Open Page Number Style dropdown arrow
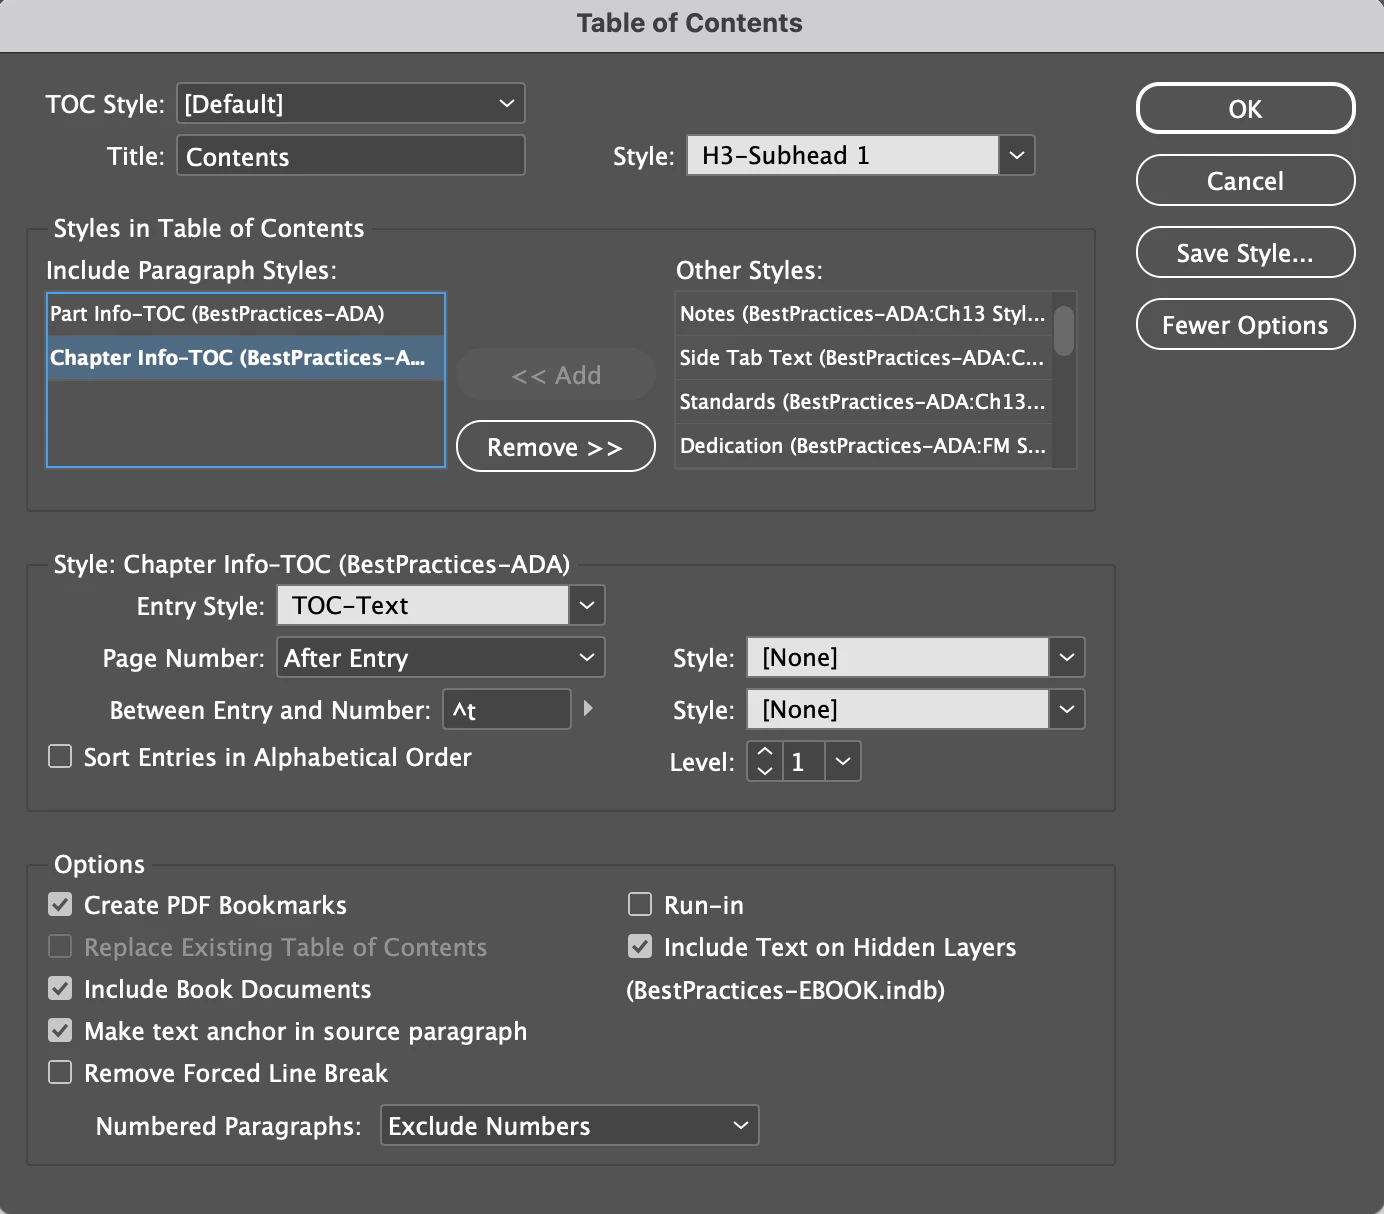The height and width of the screenshot is (1214, 1384). tap(1067, 657)
